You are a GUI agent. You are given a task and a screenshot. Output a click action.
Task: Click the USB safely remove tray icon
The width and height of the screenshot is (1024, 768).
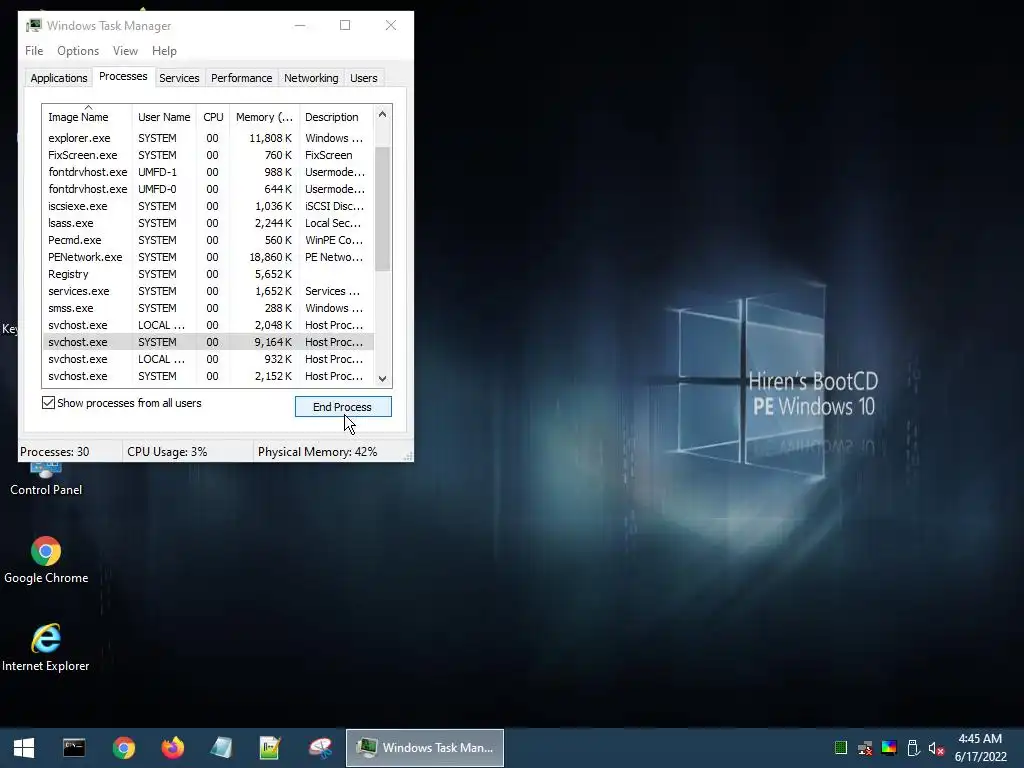point(913,748)
